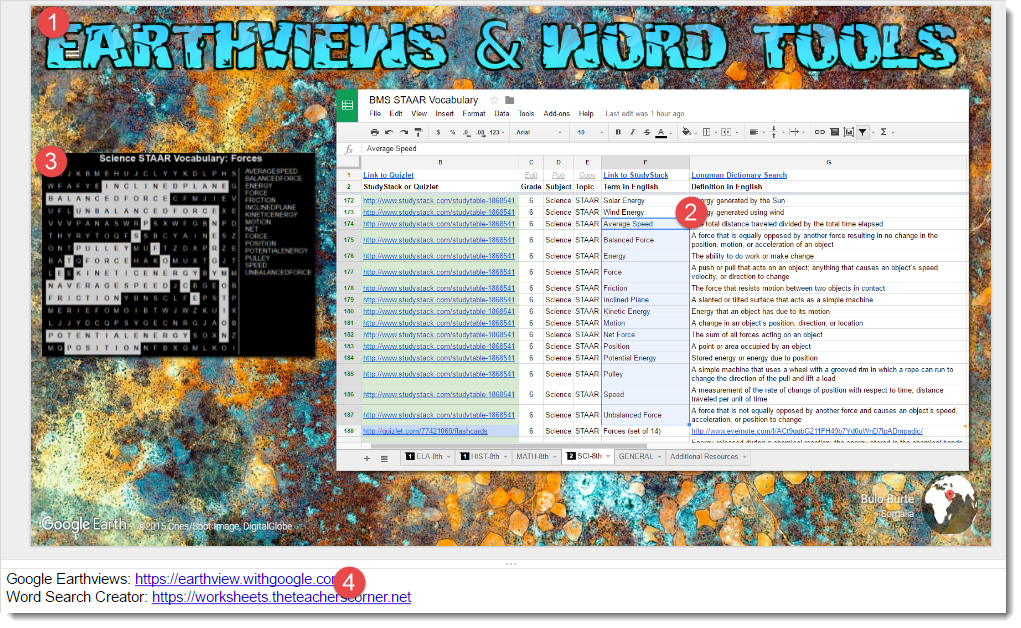
Task: Toggle strikethrough formatting
Action: pyautogui.click(x=647, y=132)
